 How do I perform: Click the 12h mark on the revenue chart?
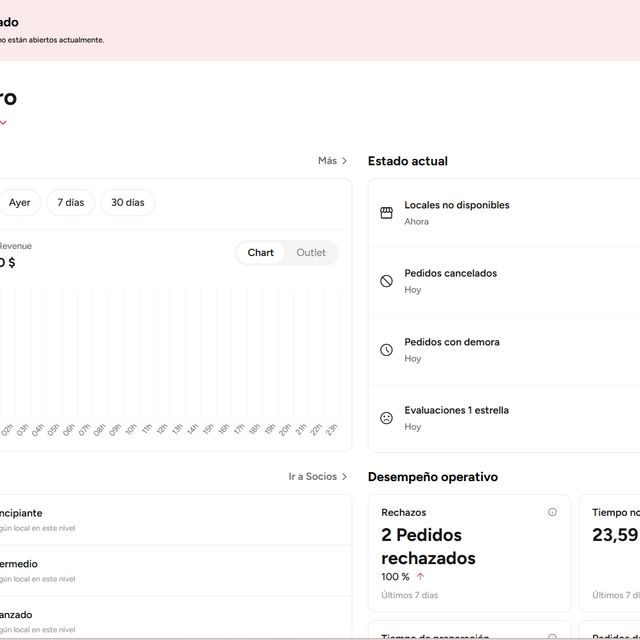pos(162,429)
